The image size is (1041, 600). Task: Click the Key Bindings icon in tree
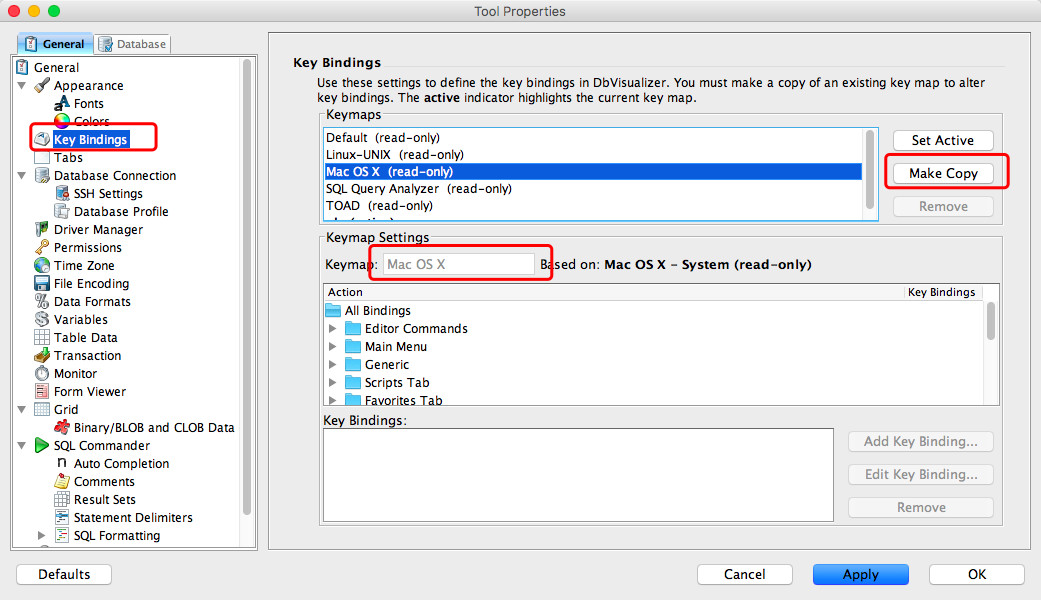coord(42,139)
